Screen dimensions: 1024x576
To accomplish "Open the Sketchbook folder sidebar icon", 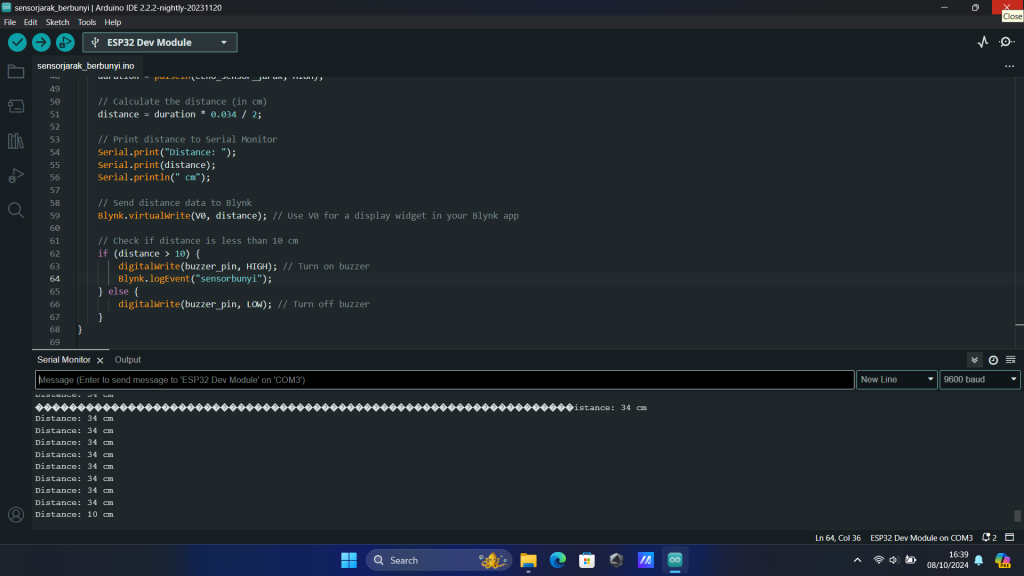I will (x=16, y=71).
